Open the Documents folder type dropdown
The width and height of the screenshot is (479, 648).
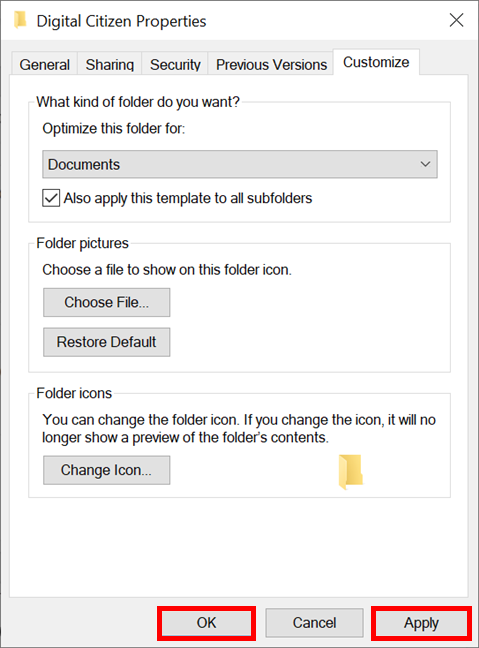tap(240, 164)
